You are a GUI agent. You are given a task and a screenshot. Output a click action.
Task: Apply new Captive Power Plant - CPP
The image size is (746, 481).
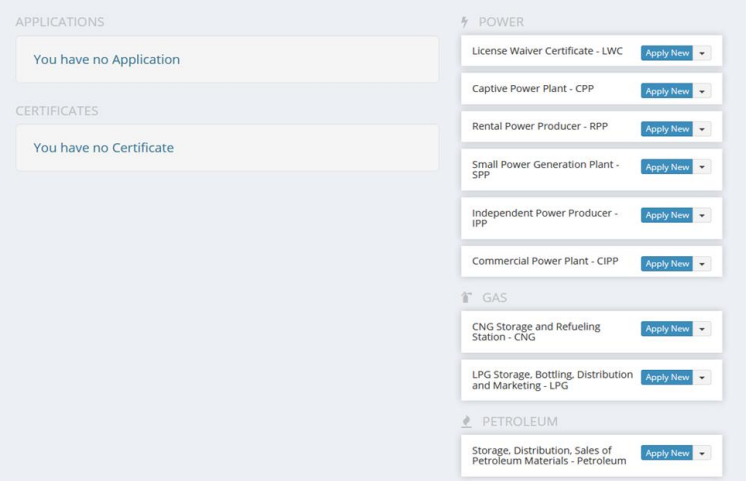[667, 91]
